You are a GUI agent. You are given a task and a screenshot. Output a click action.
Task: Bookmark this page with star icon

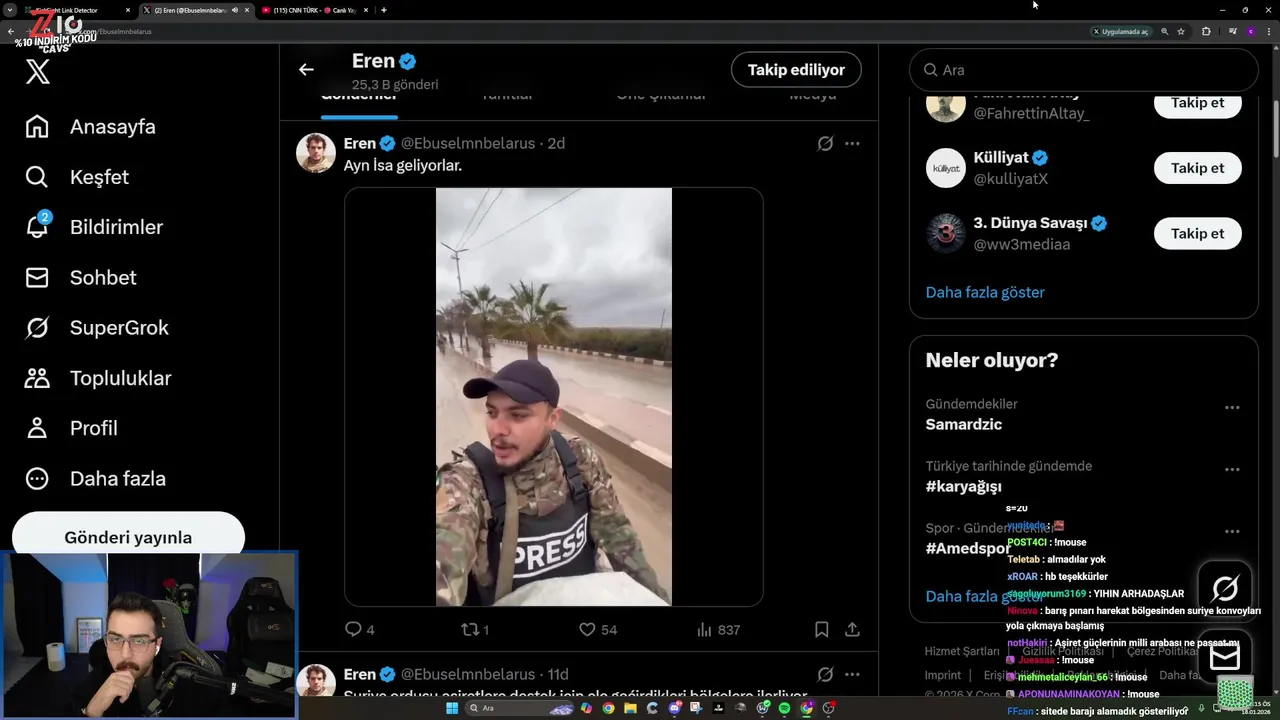(1181, 31)
